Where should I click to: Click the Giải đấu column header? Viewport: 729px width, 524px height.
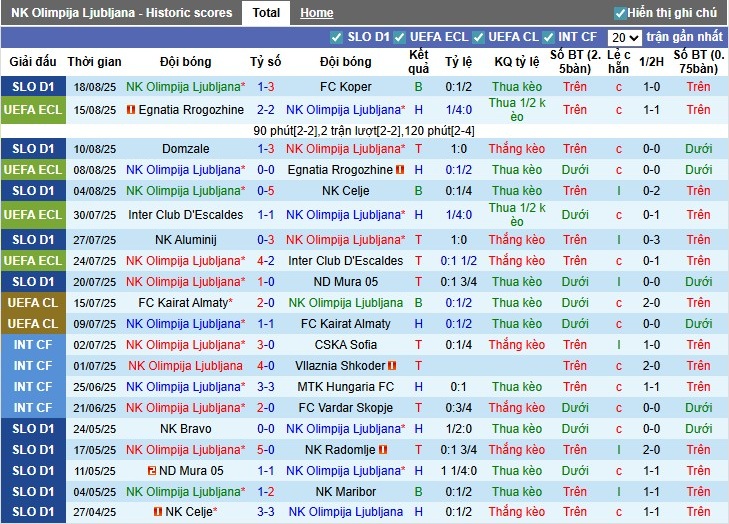point(33,62)
